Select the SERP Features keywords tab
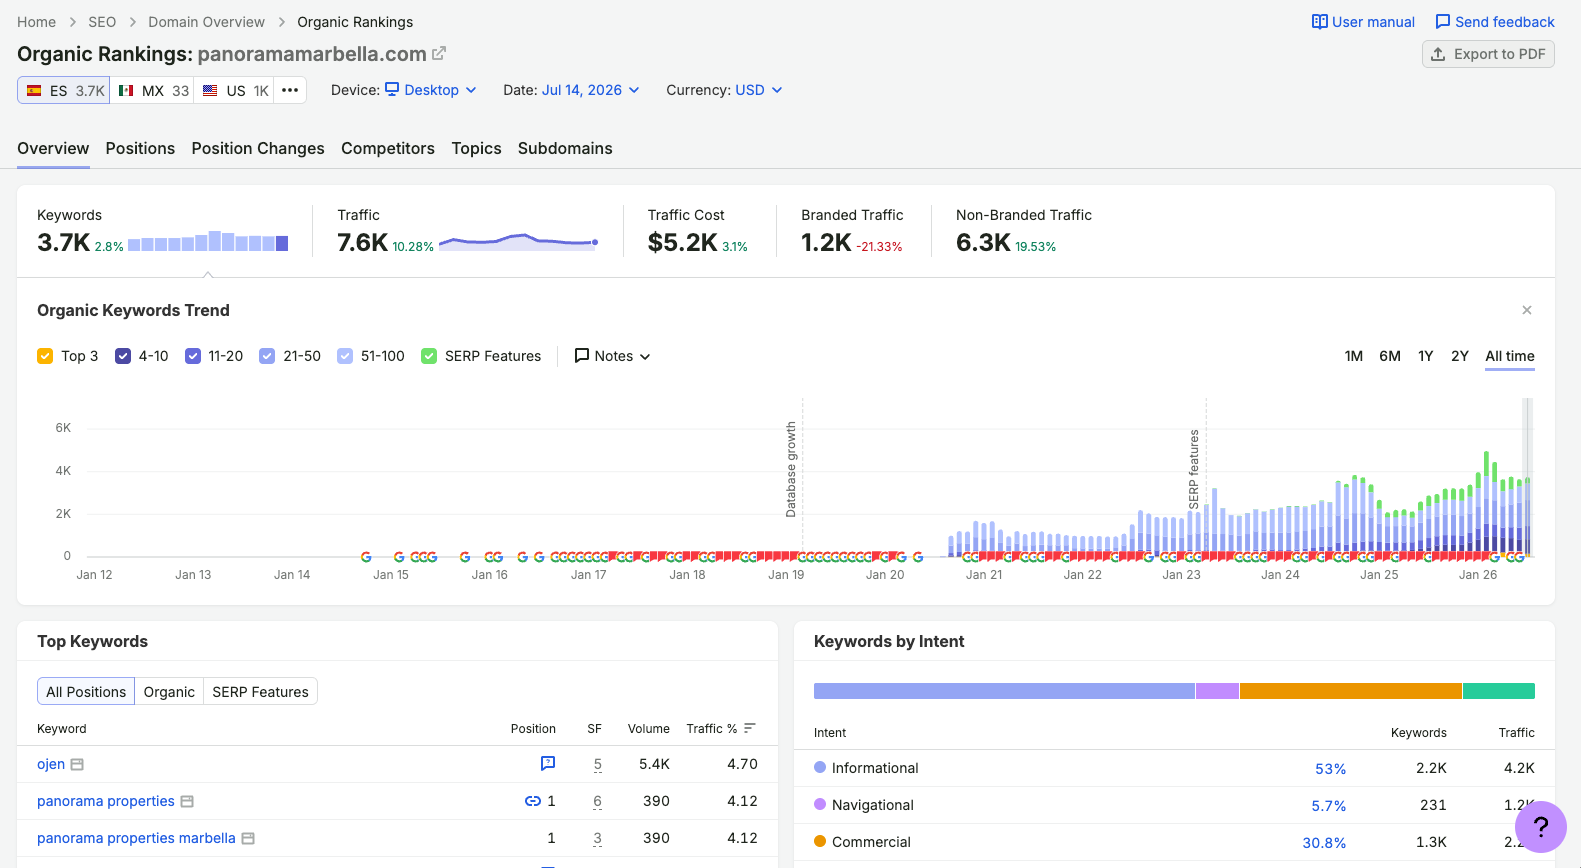1581x868 pixels. coord(260,692)
